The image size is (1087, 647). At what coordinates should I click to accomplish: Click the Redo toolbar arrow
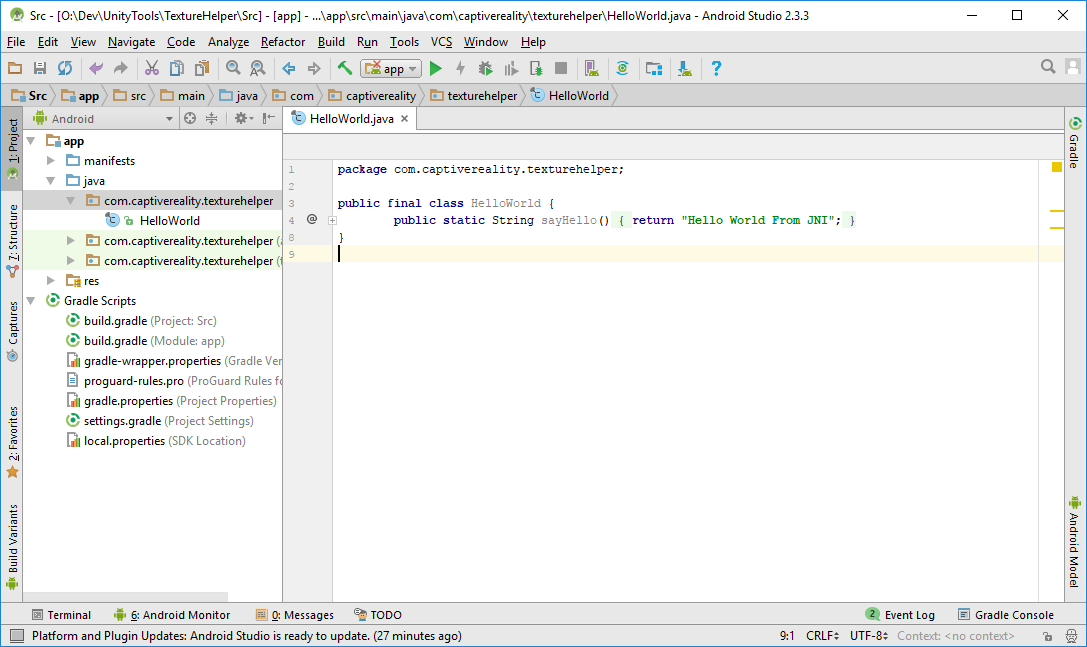[121, 68]
